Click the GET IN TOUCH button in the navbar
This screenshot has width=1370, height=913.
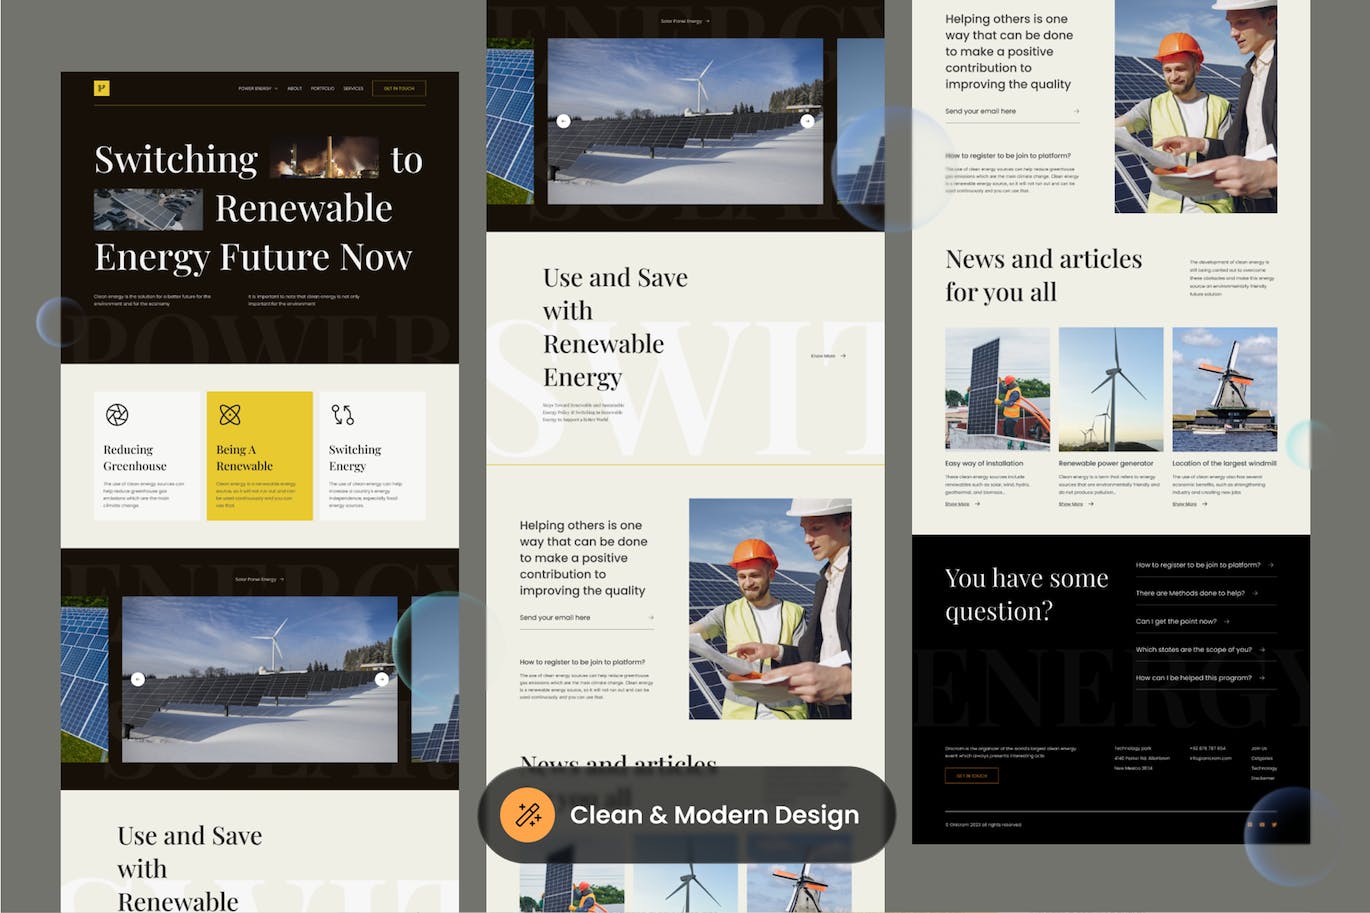point(399,88)
